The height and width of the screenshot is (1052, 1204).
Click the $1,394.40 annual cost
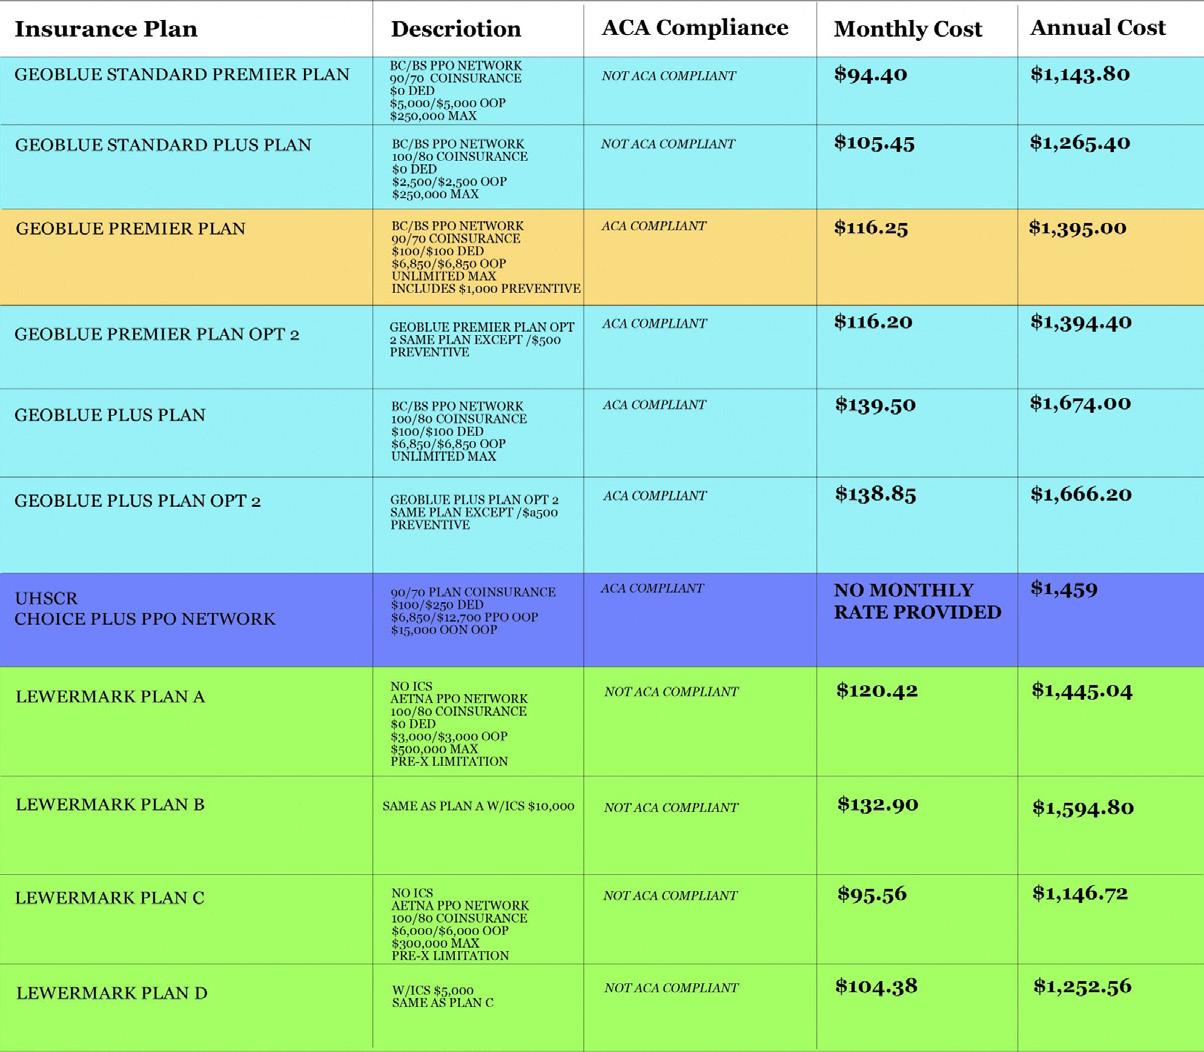(1082, 322)
